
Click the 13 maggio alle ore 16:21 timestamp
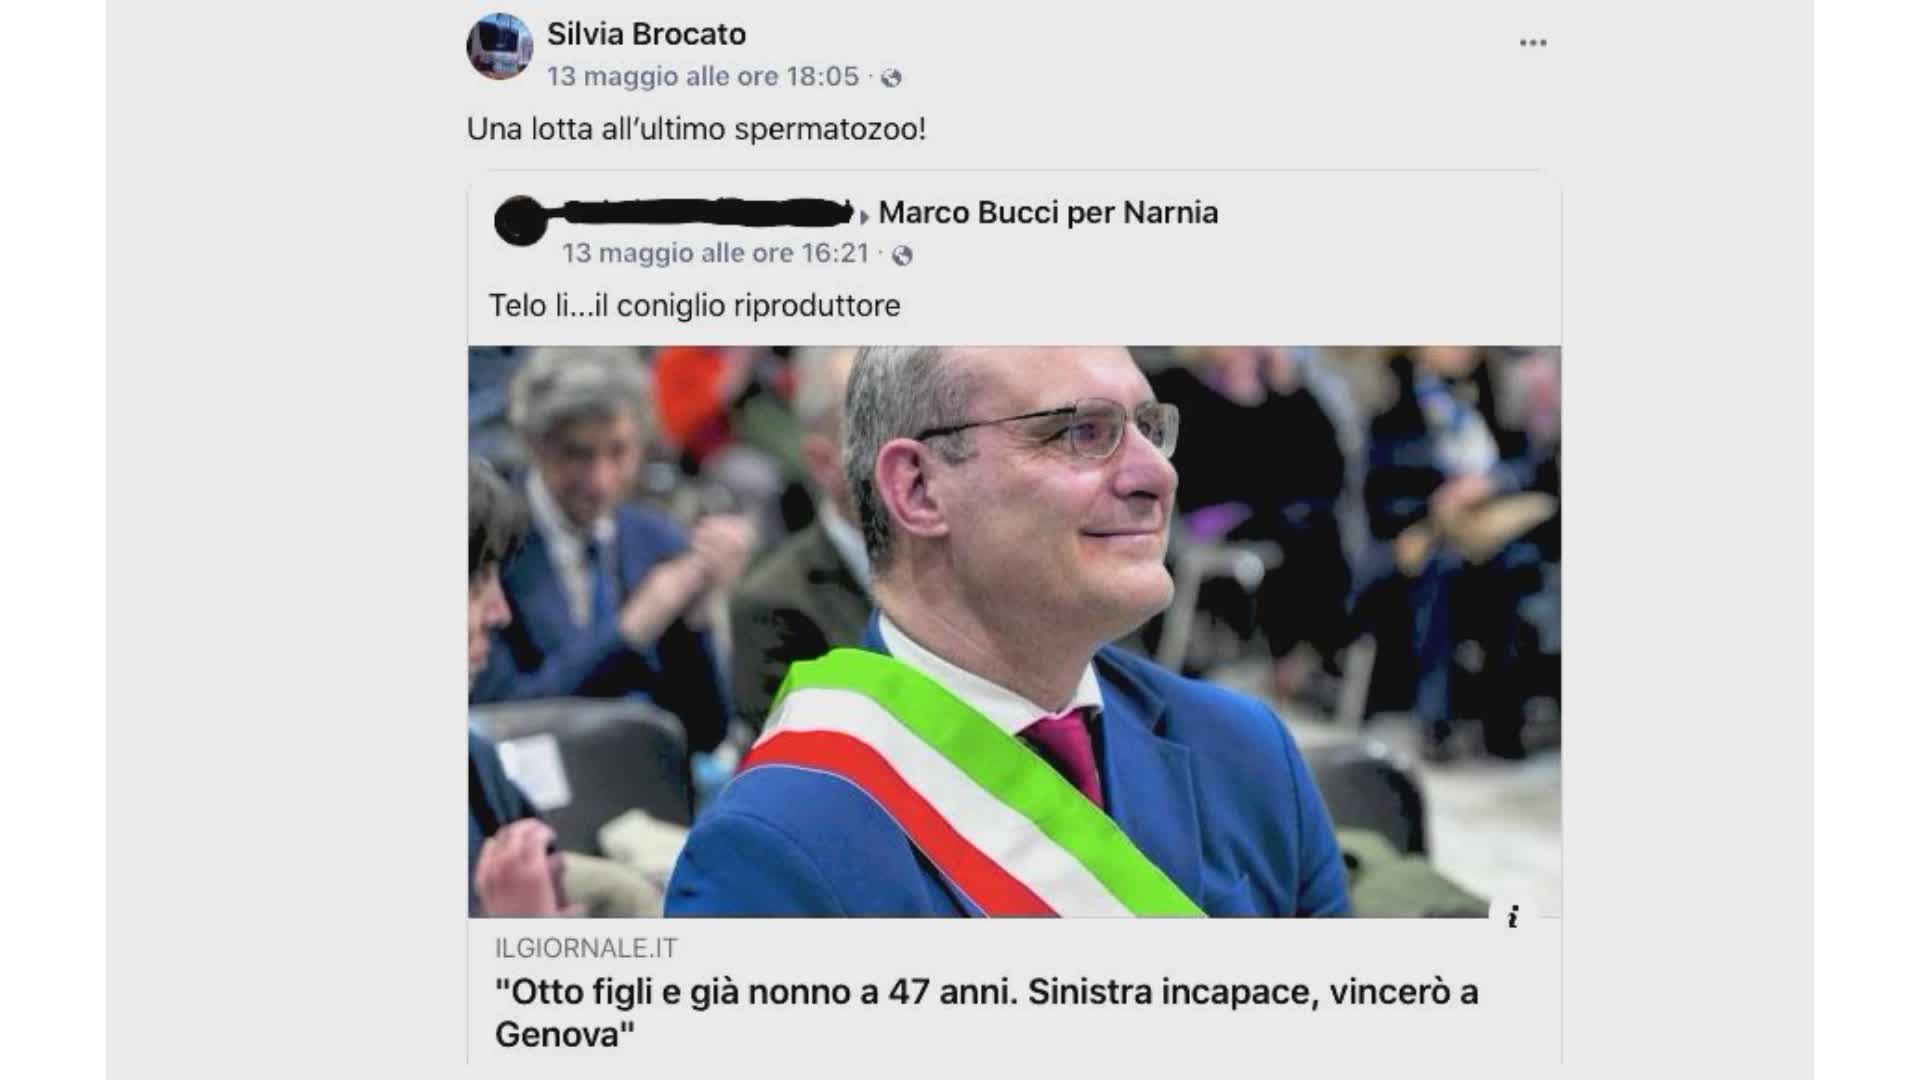click(x=715, y=253)
